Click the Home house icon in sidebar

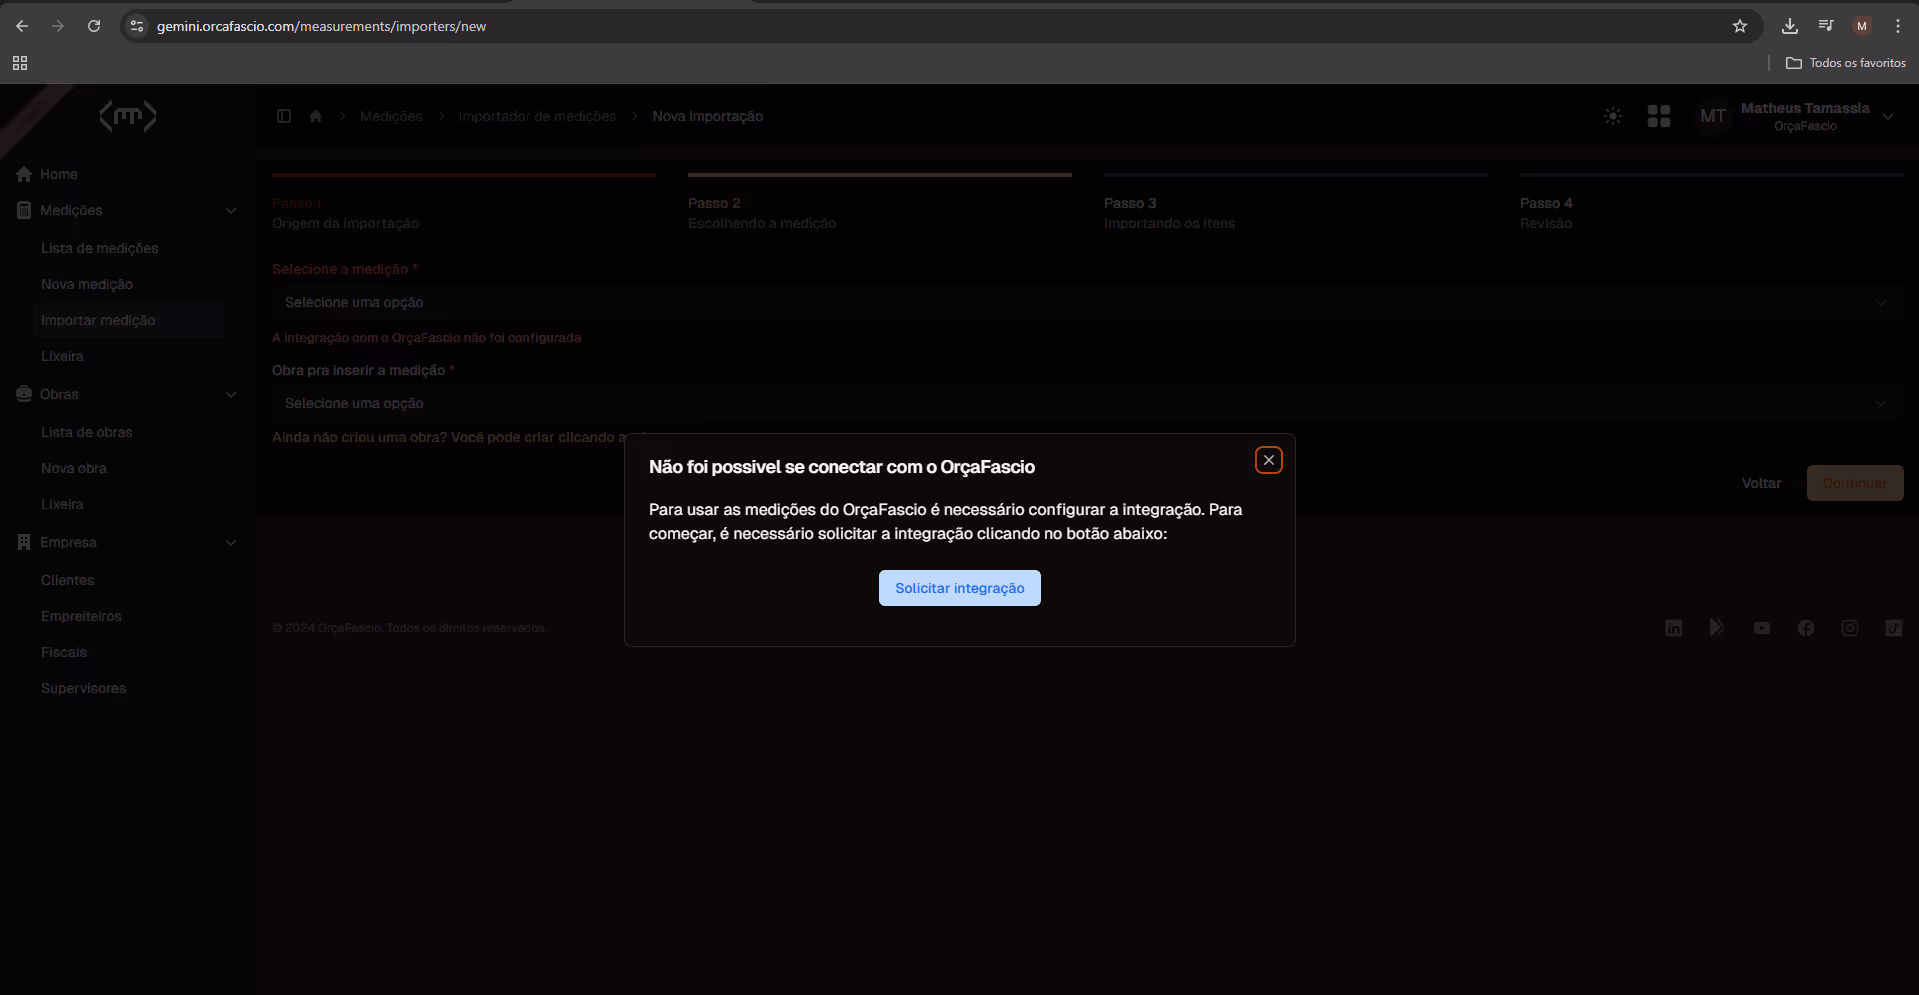[24, 174]
